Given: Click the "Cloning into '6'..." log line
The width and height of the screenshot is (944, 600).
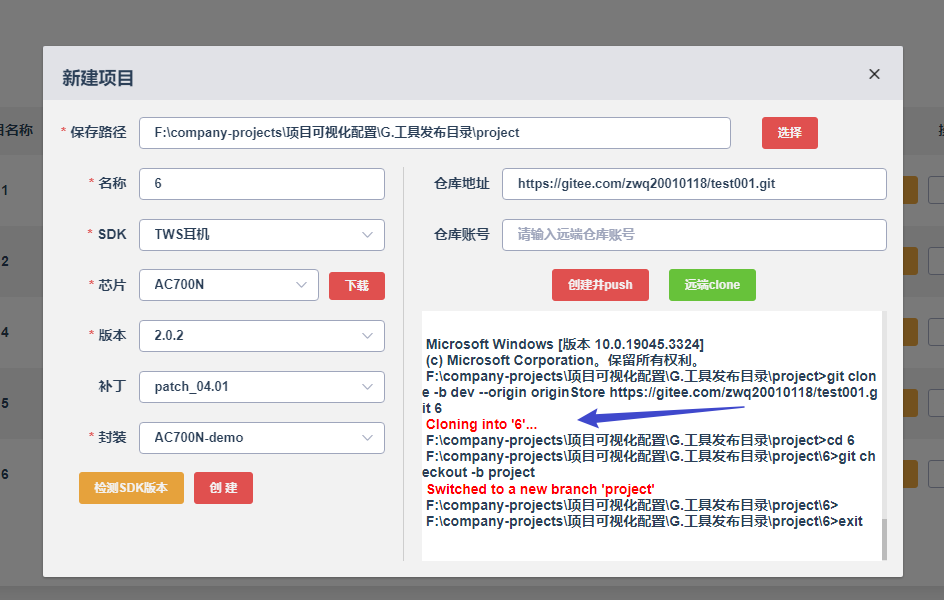Looking at the screenshot, I should pos(481,424).
